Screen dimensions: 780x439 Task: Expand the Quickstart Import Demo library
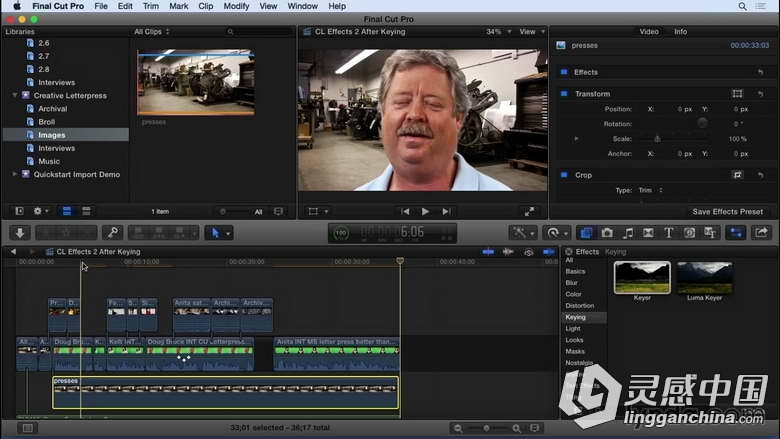14,174
